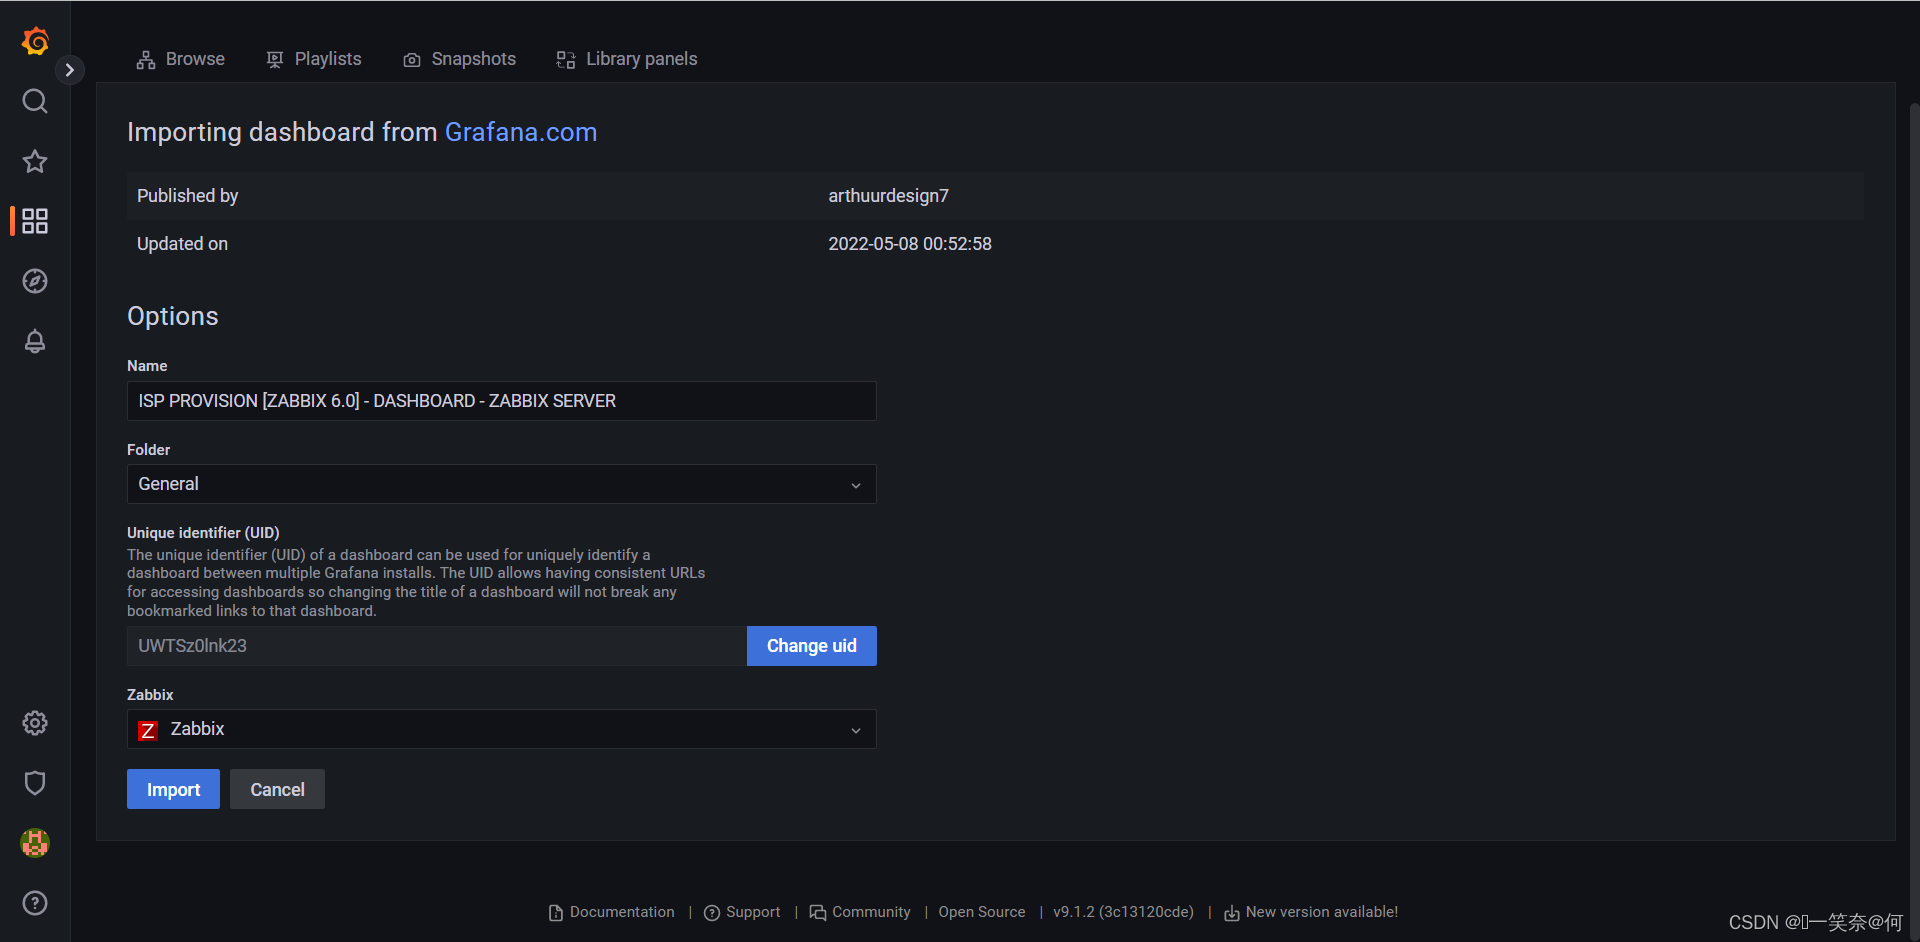Open Starred dashboards star icon
The height and width of the screenshot is (942, 1920).
(x=35, y=161)
